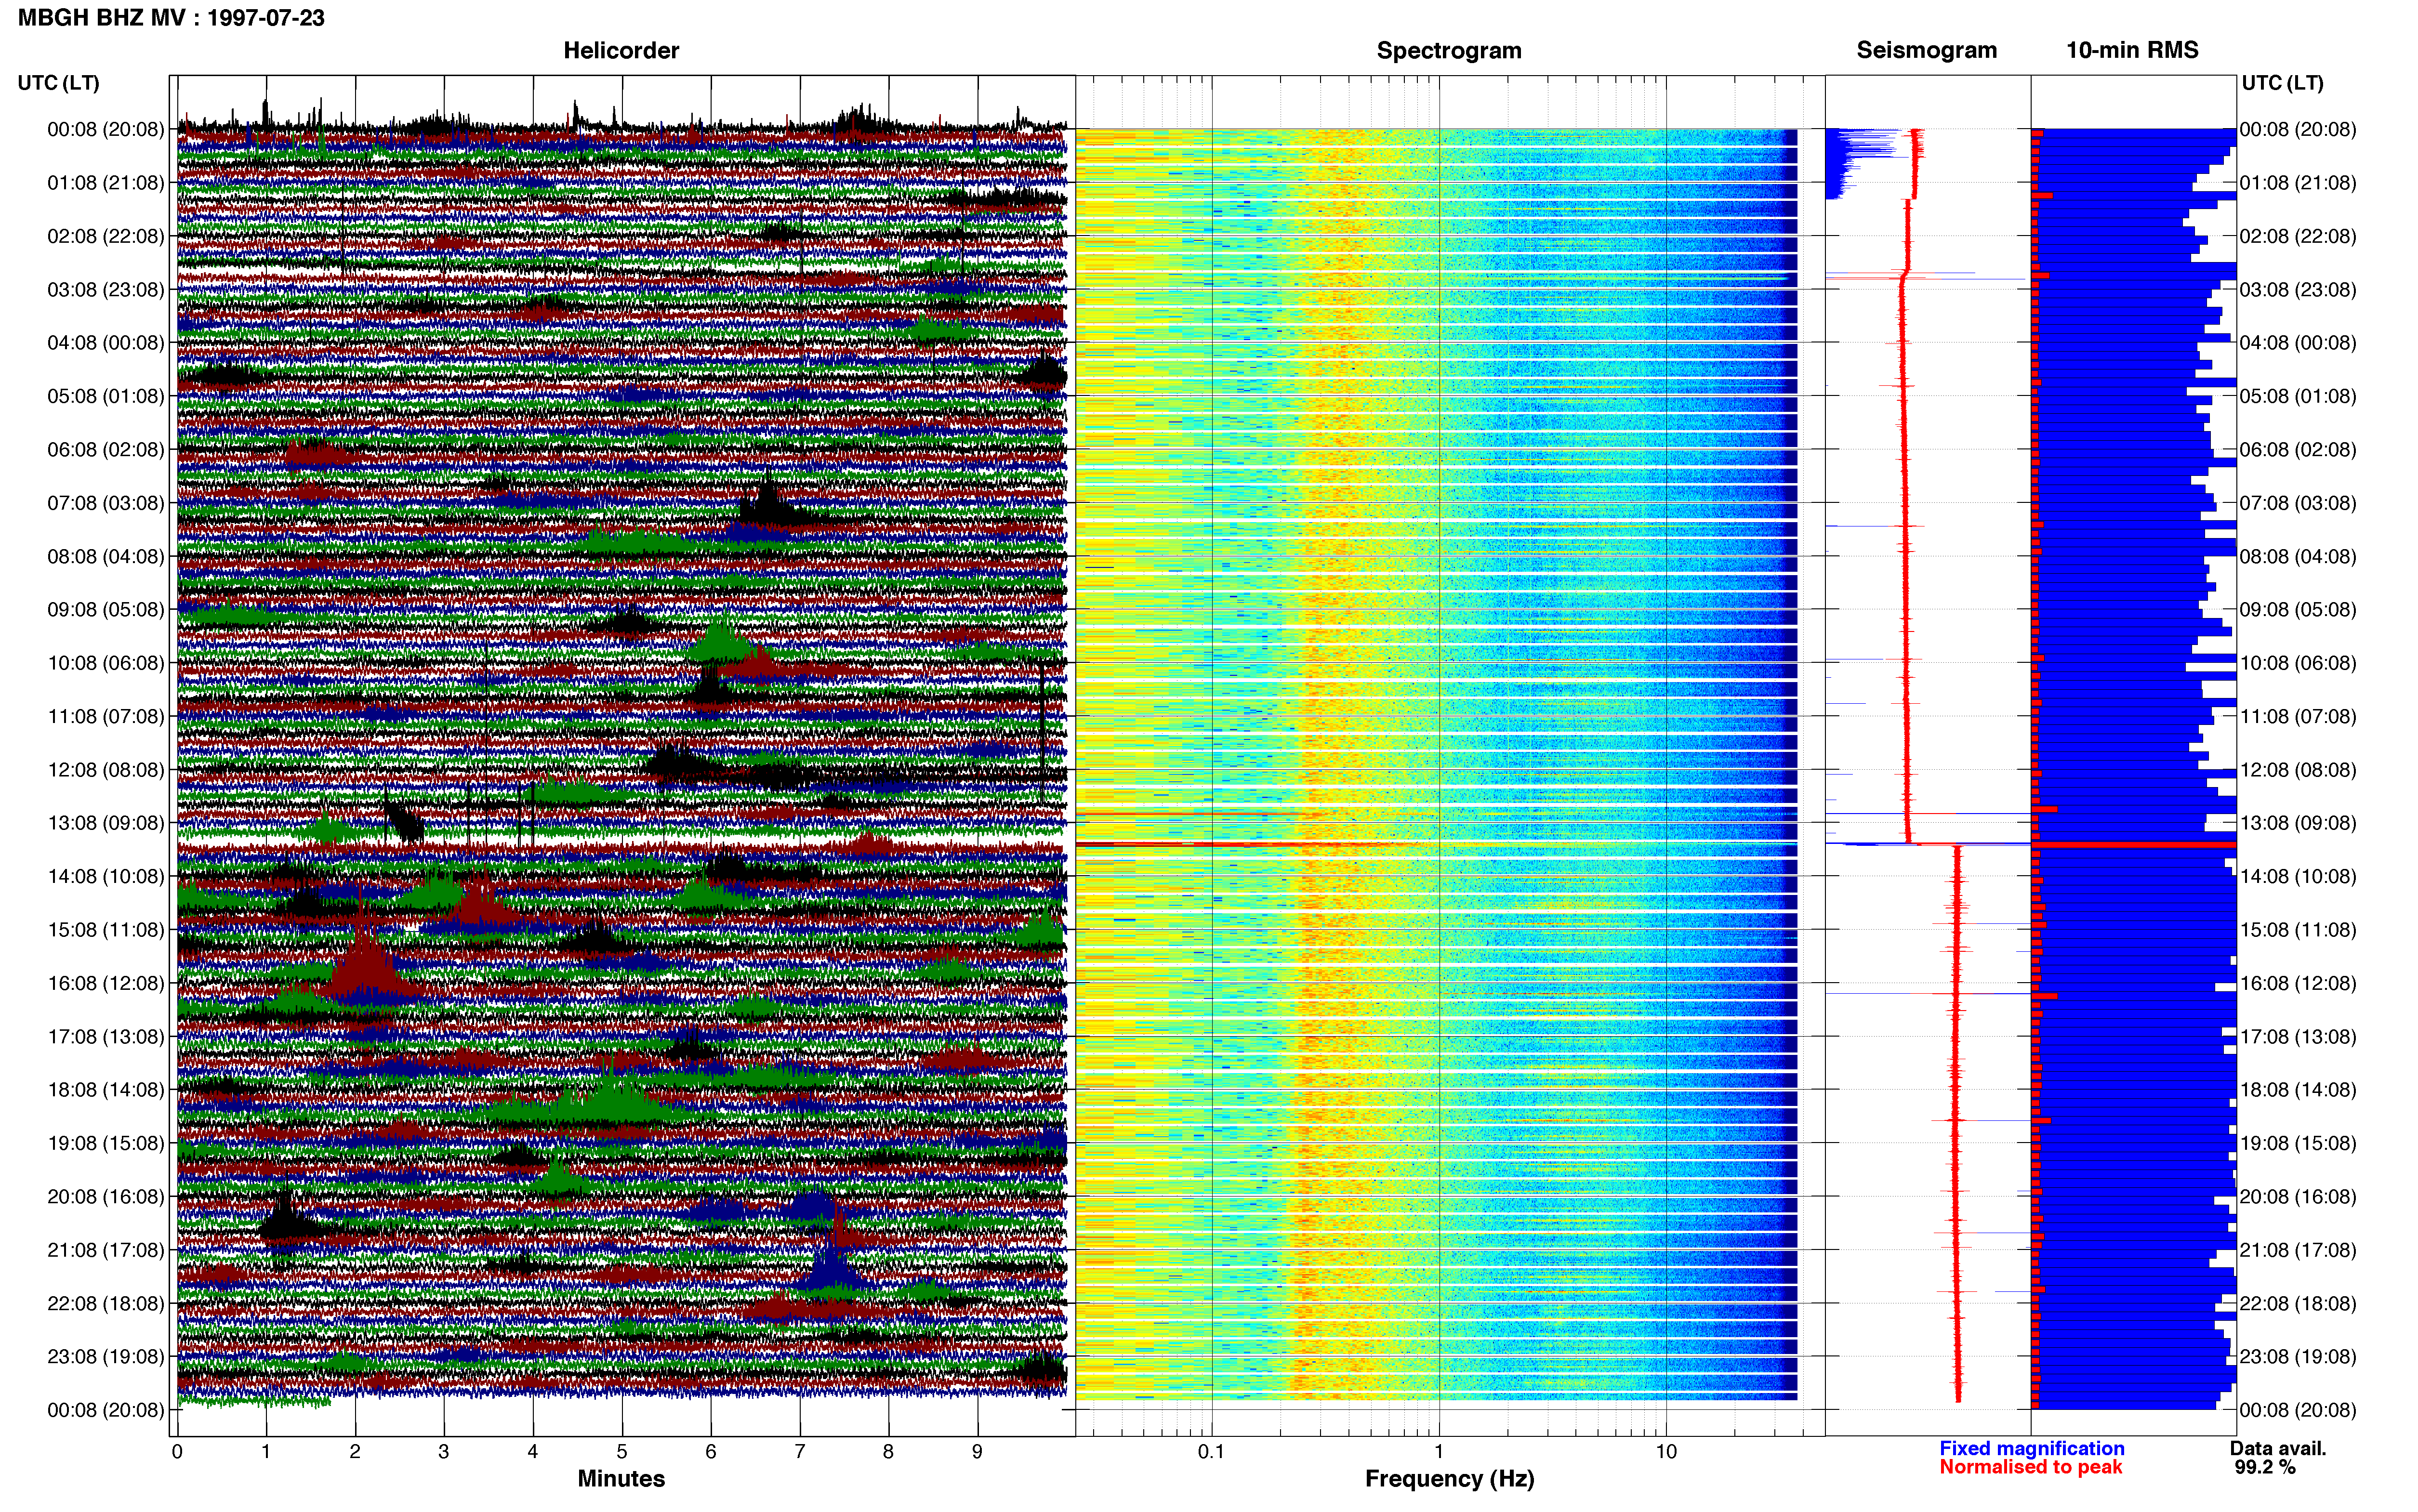Click left time label '18:08 (14:08)'
Viewport: 2418px width, 1512px height.
coord(105,1090)
